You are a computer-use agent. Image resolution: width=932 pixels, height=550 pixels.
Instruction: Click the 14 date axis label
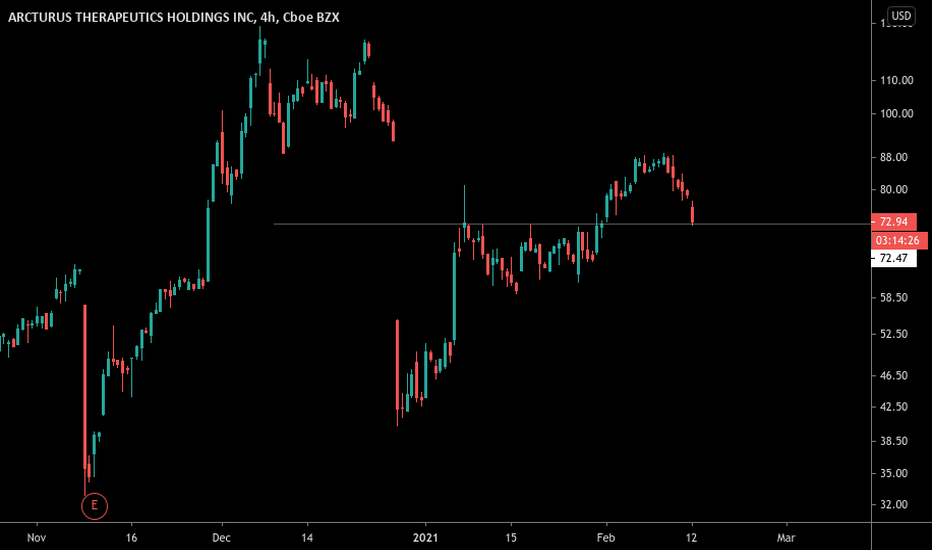tap(307, 538)
